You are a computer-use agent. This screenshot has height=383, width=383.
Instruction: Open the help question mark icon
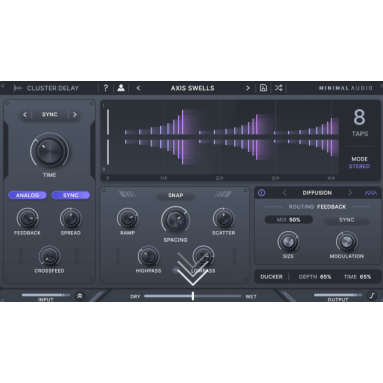(x=106, y=88)
